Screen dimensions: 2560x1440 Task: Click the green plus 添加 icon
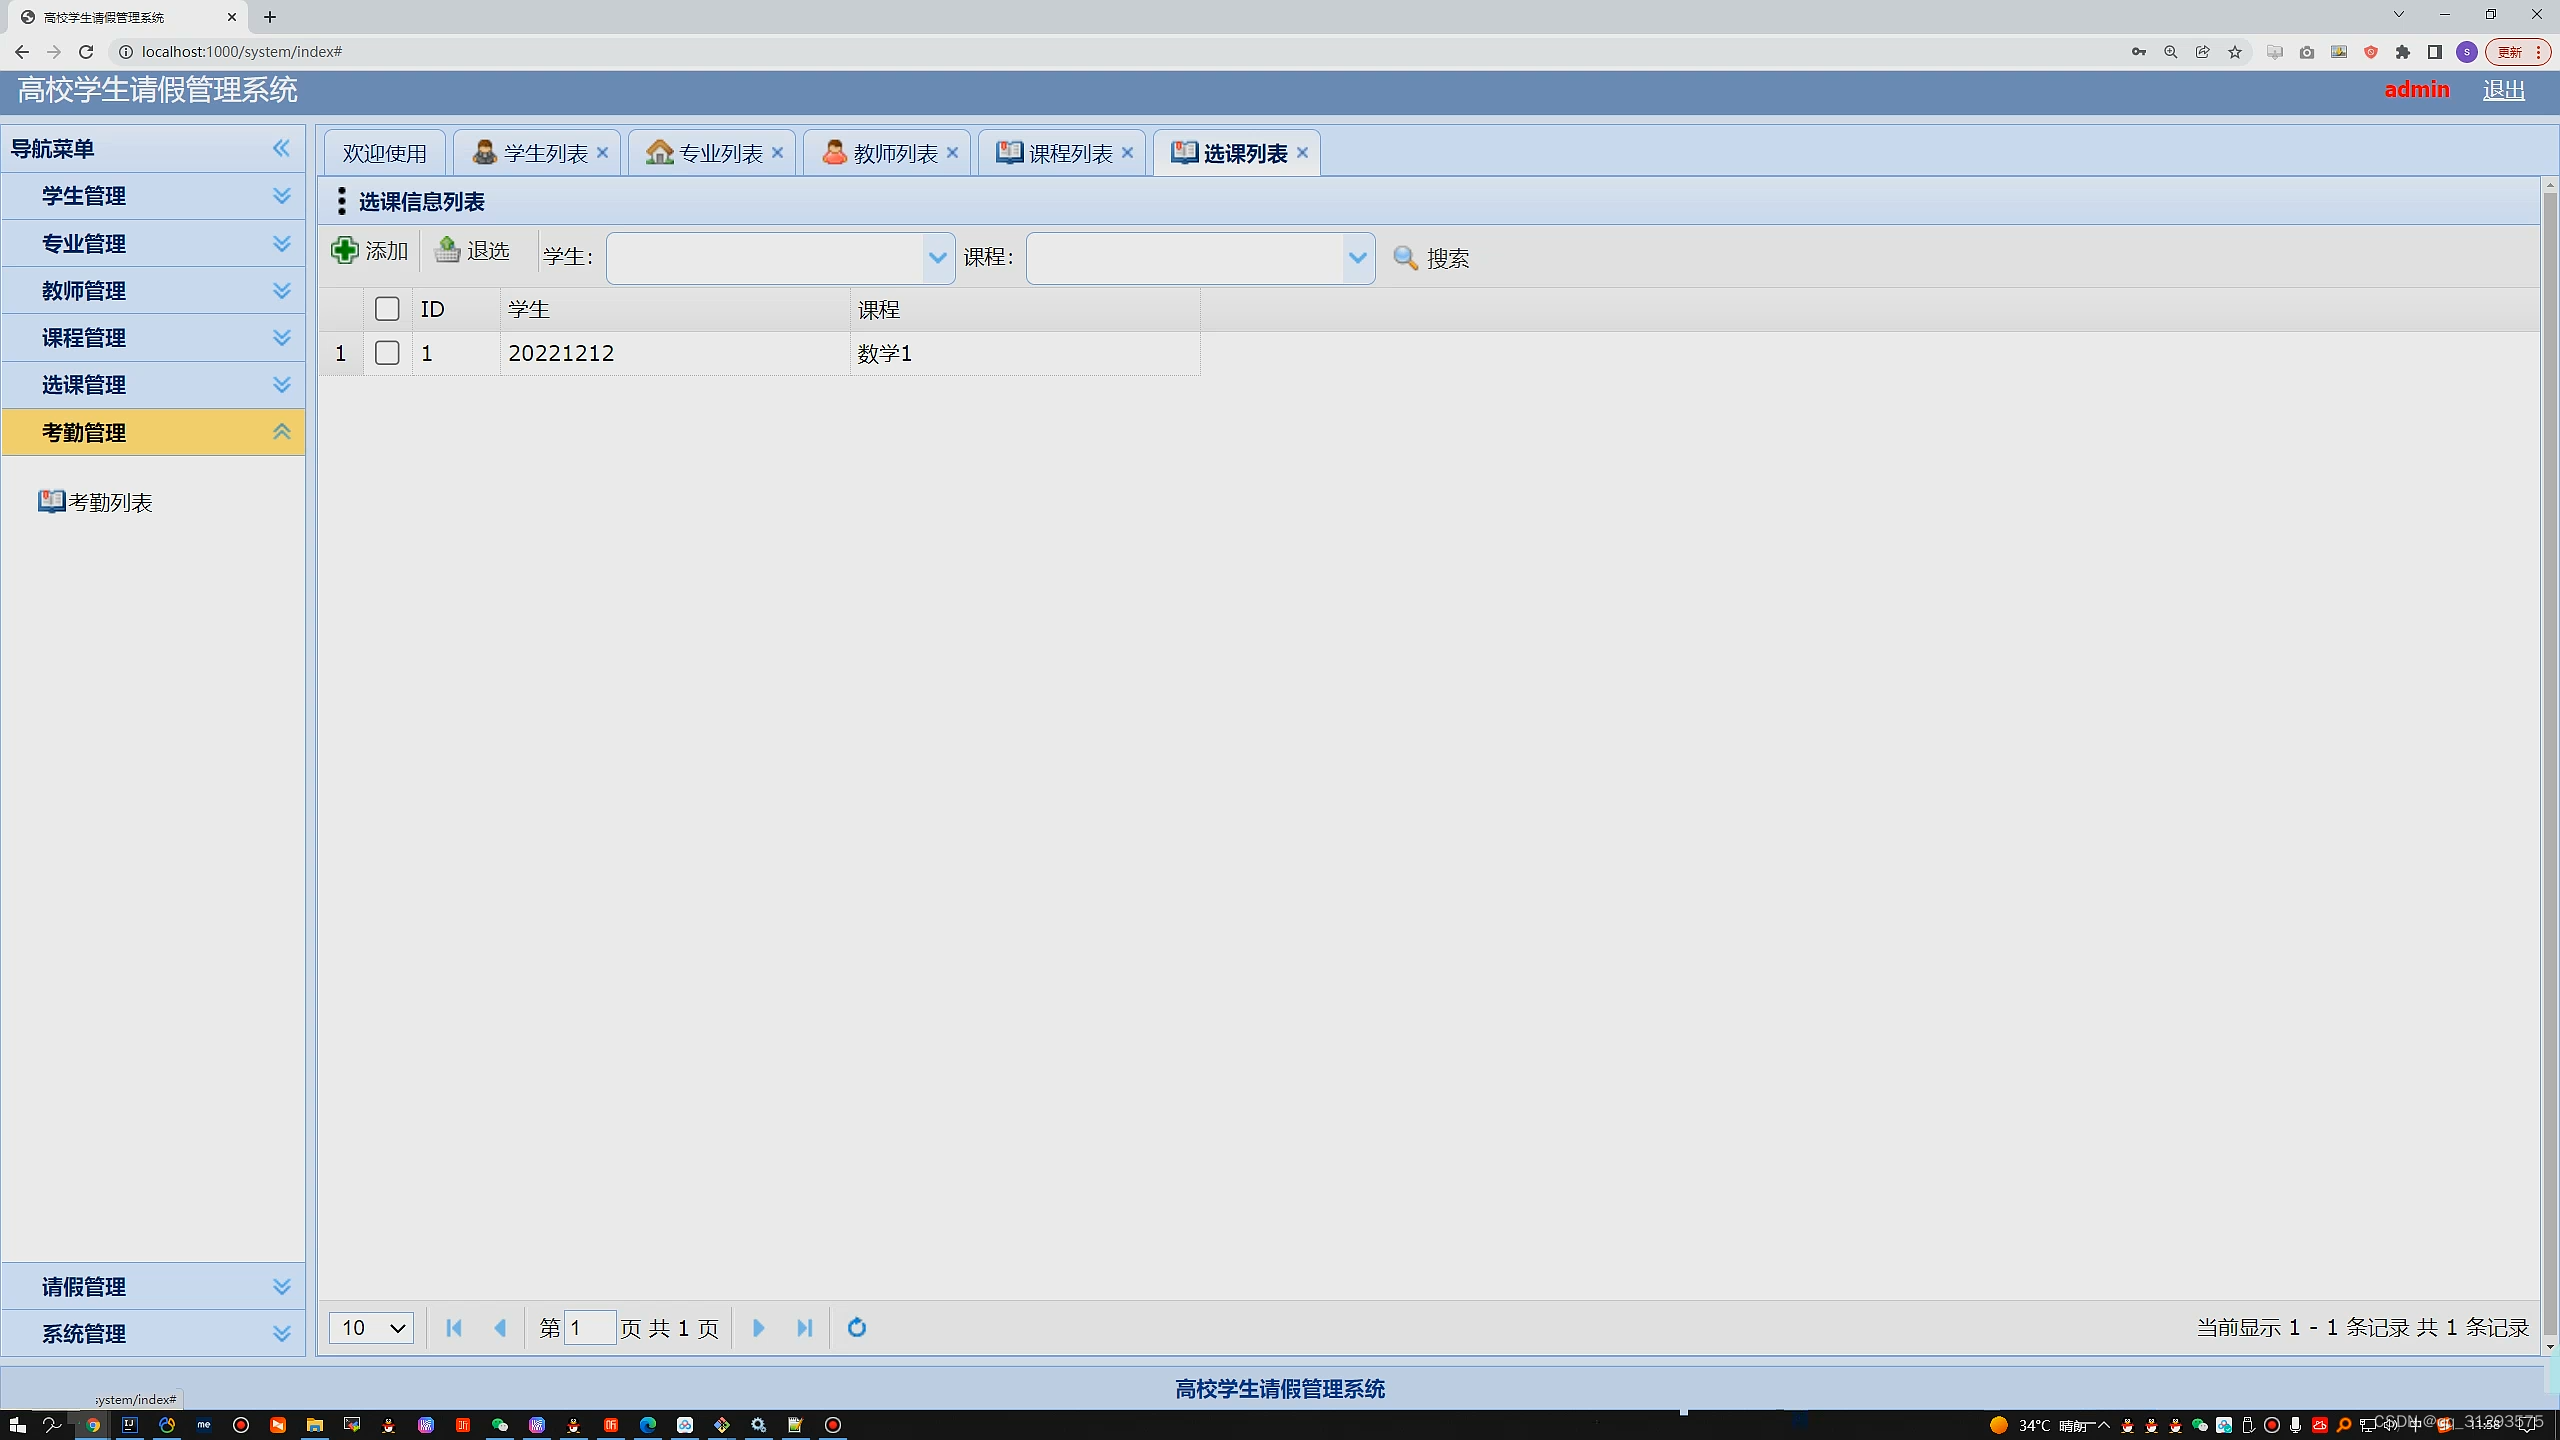(x=345, y=251)
